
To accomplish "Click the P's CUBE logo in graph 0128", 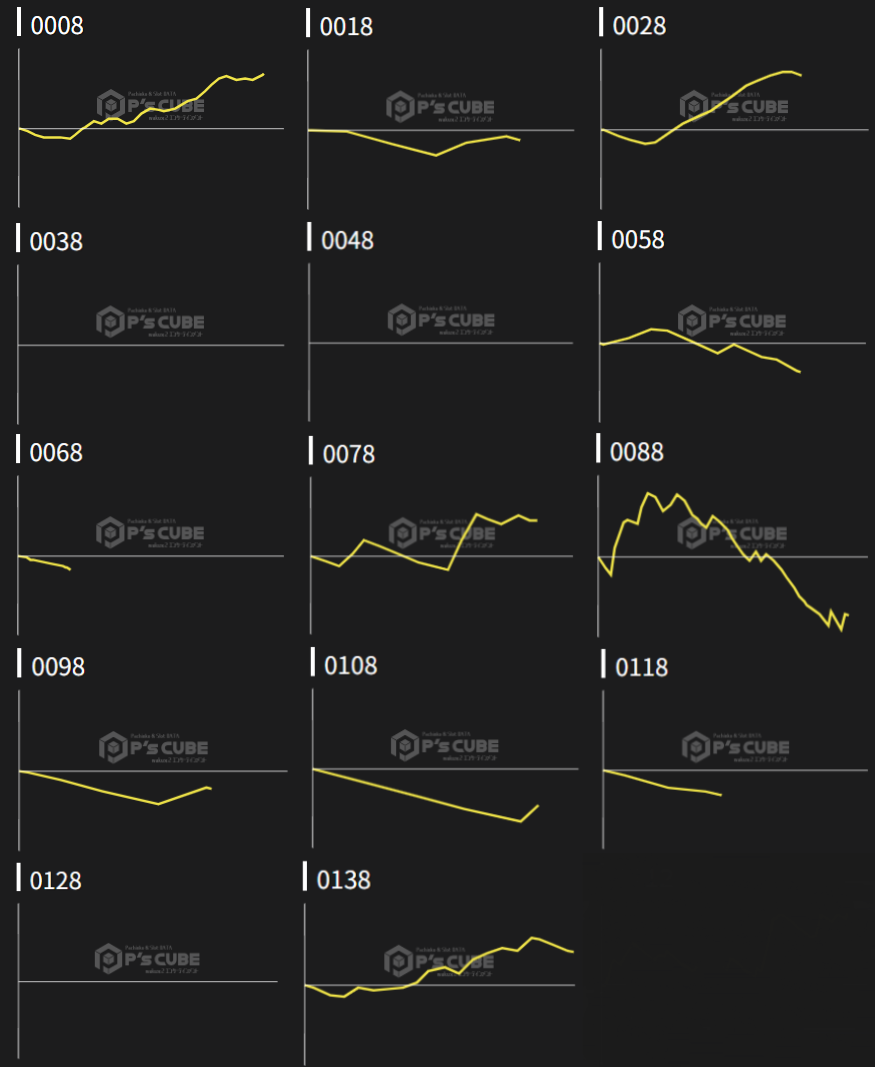I will tap(148, 959).
